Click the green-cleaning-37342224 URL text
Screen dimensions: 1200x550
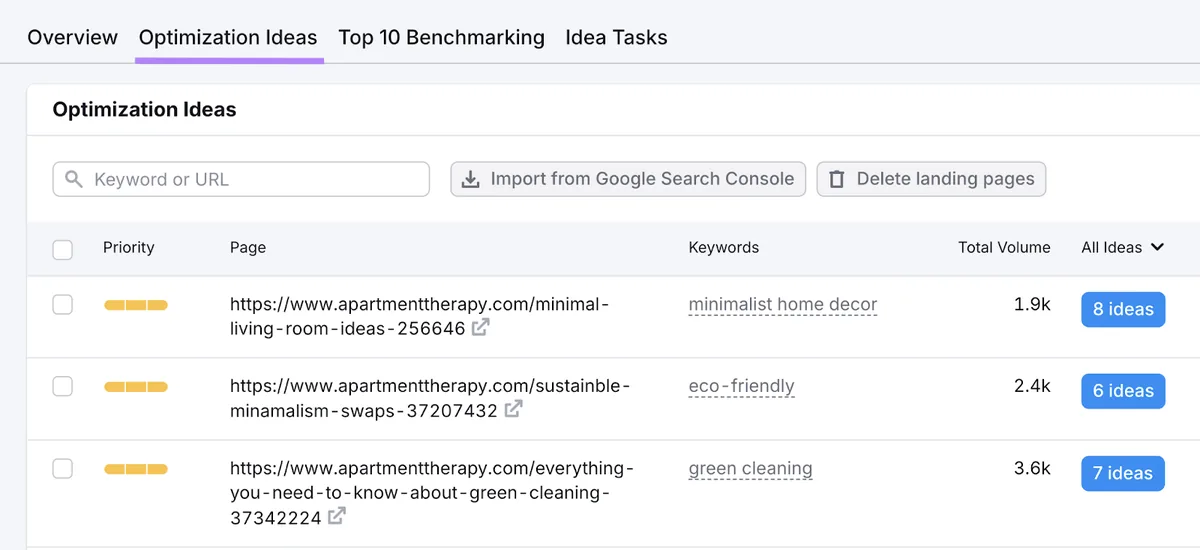[x=431, y=492]
